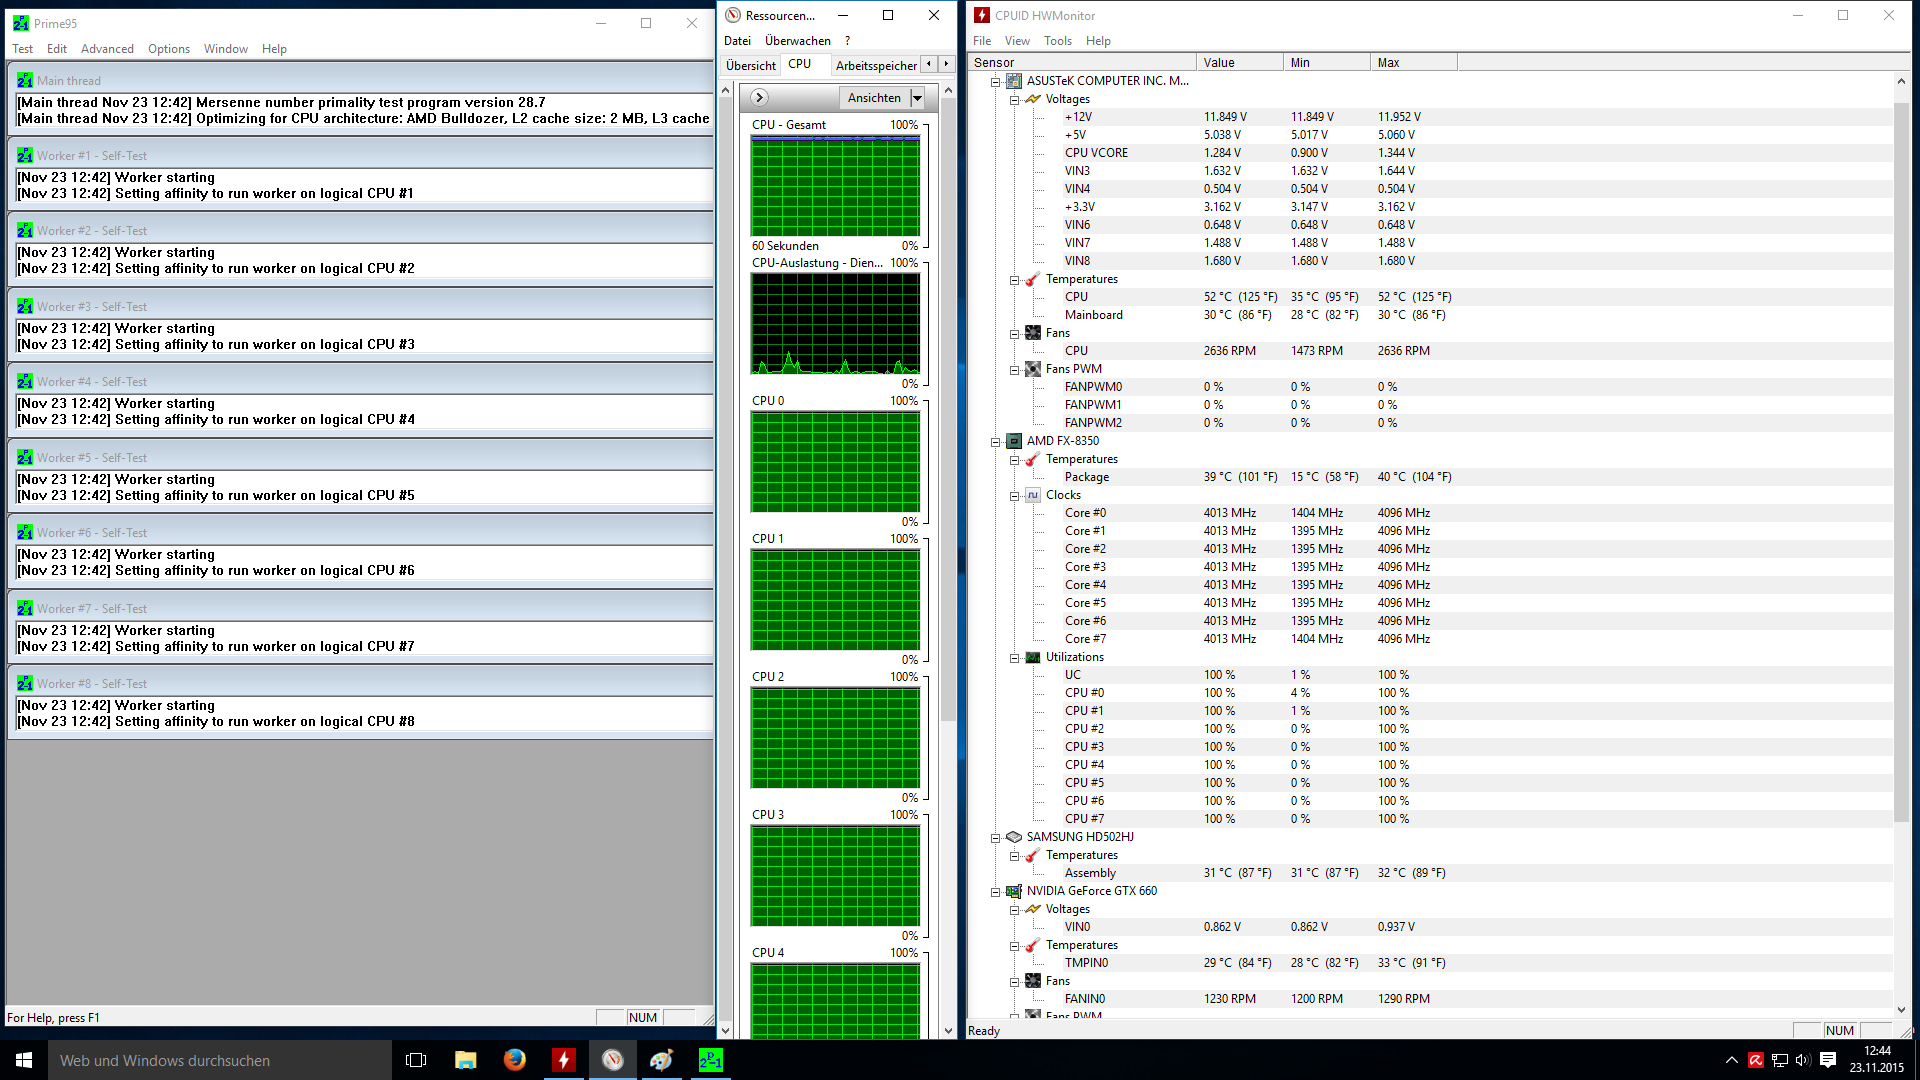Collapse the Voltages node under ASUSTeK
The image size is (1920, 1080).
pyautogui.click(x=1014, y=99)
